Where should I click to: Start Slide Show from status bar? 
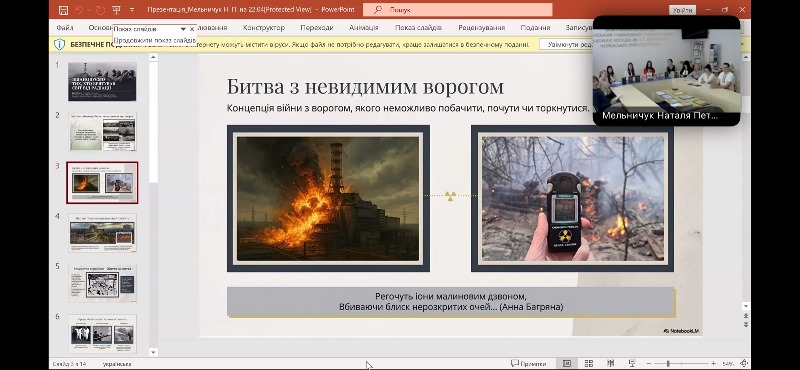[632, 364]
